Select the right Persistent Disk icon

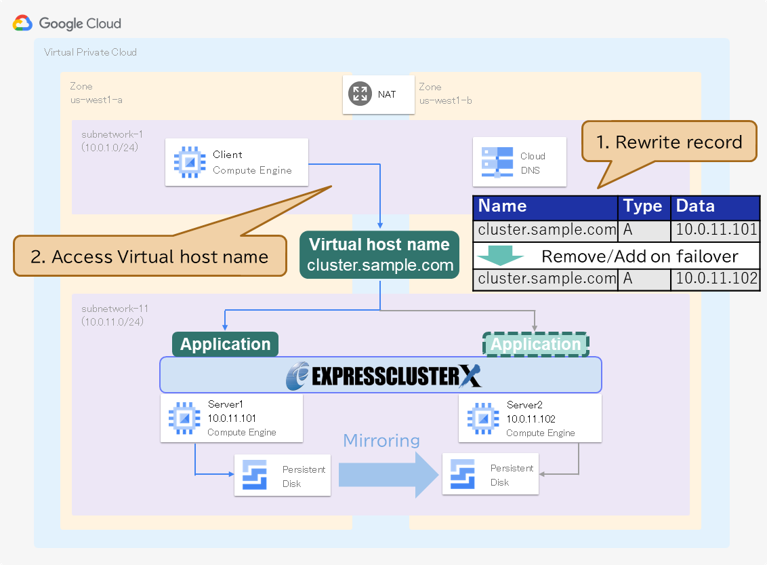(462, 474)
